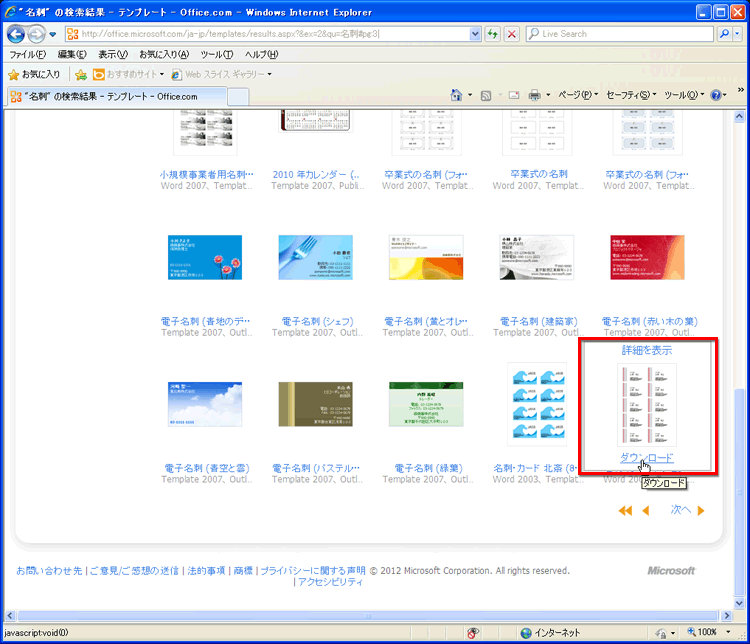750x644 pixels.
Task: Click the magnifier Search button
Action: (725, 34)
